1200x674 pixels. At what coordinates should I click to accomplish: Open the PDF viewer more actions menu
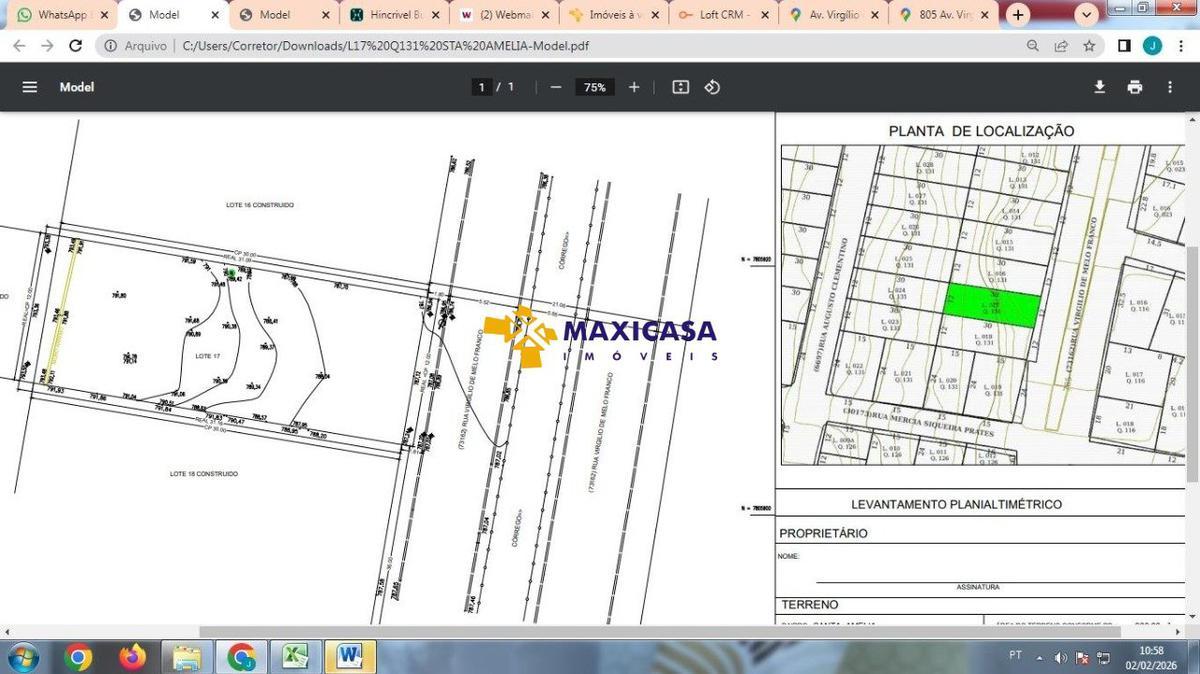click(x=1169, y=87)
